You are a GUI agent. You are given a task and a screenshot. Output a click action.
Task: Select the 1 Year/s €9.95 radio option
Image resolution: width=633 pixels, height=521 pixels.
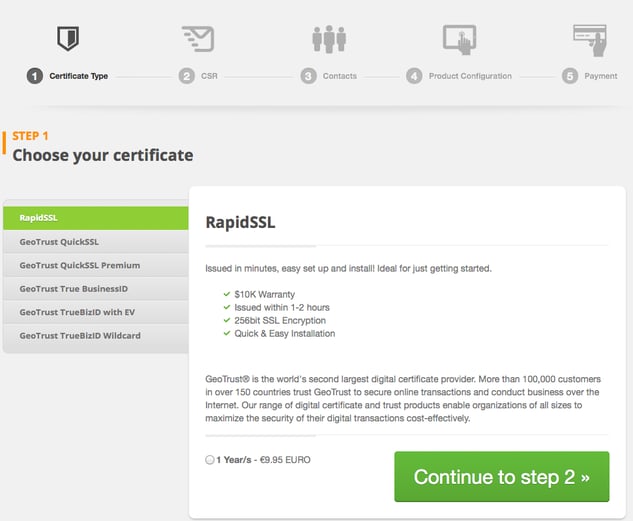[210, 460]
